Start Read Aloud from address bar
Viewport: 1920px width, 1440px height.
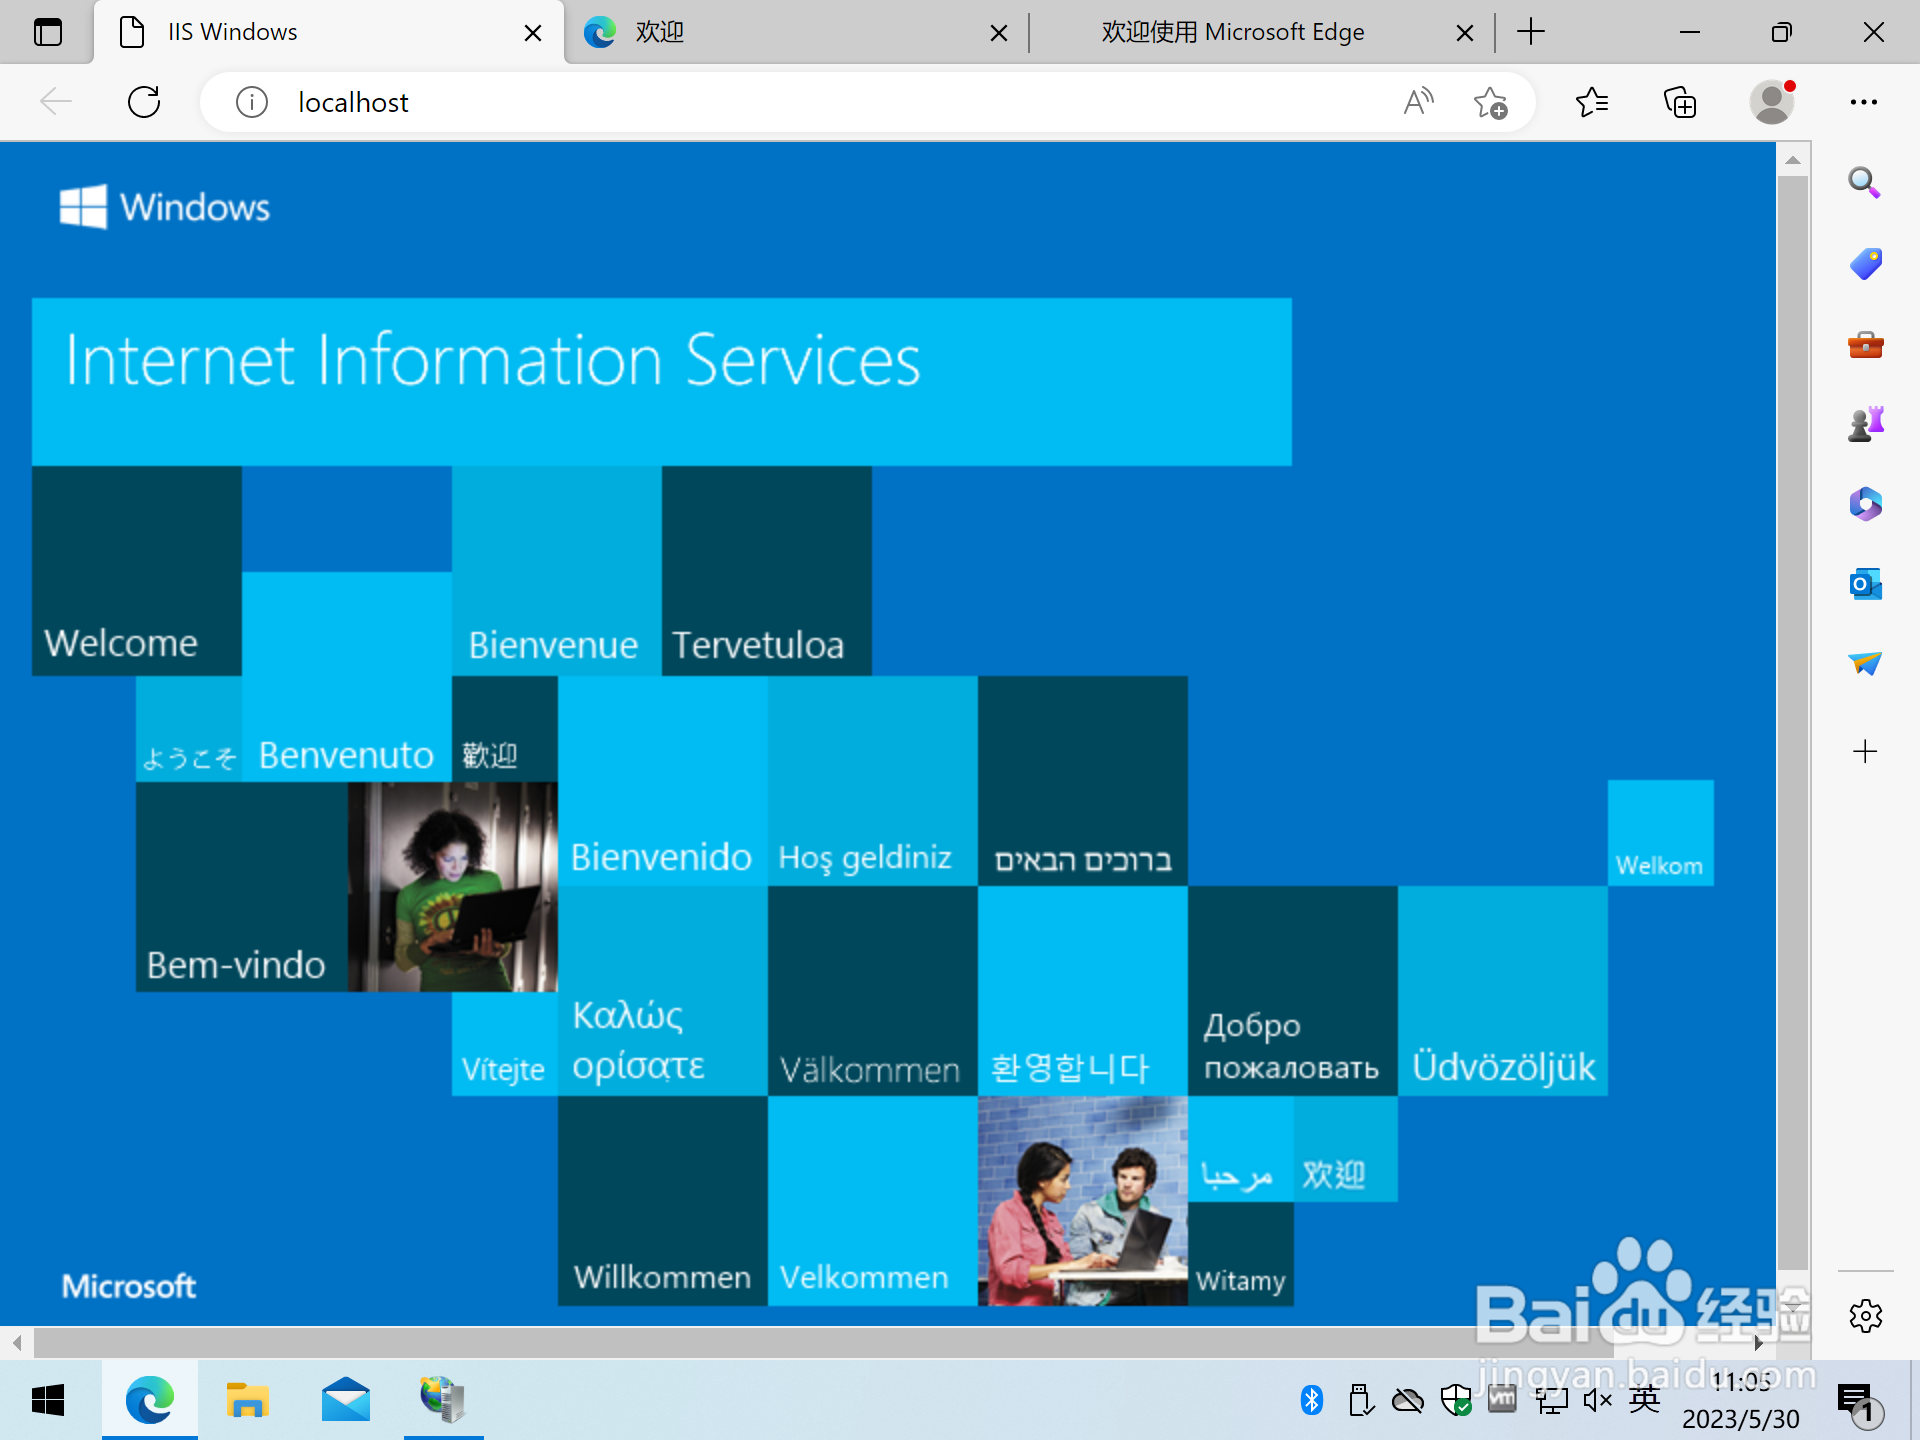click(1418, 102)
